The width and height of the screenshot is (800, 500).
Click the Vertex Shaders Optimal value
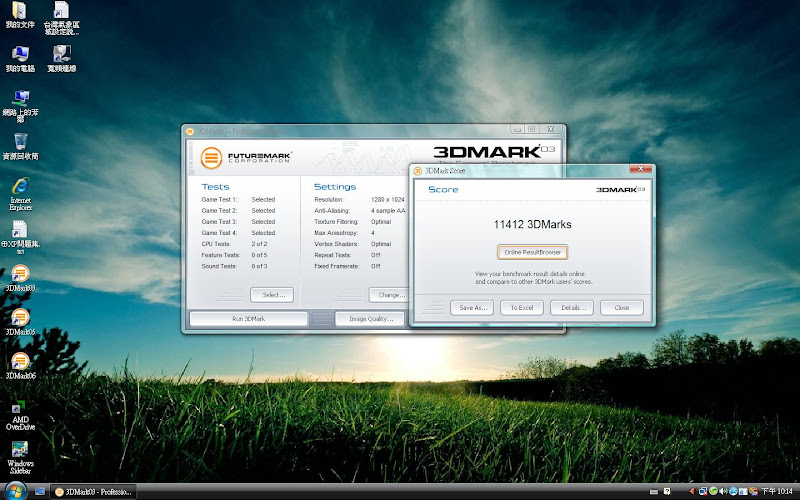tap(381, 244)
